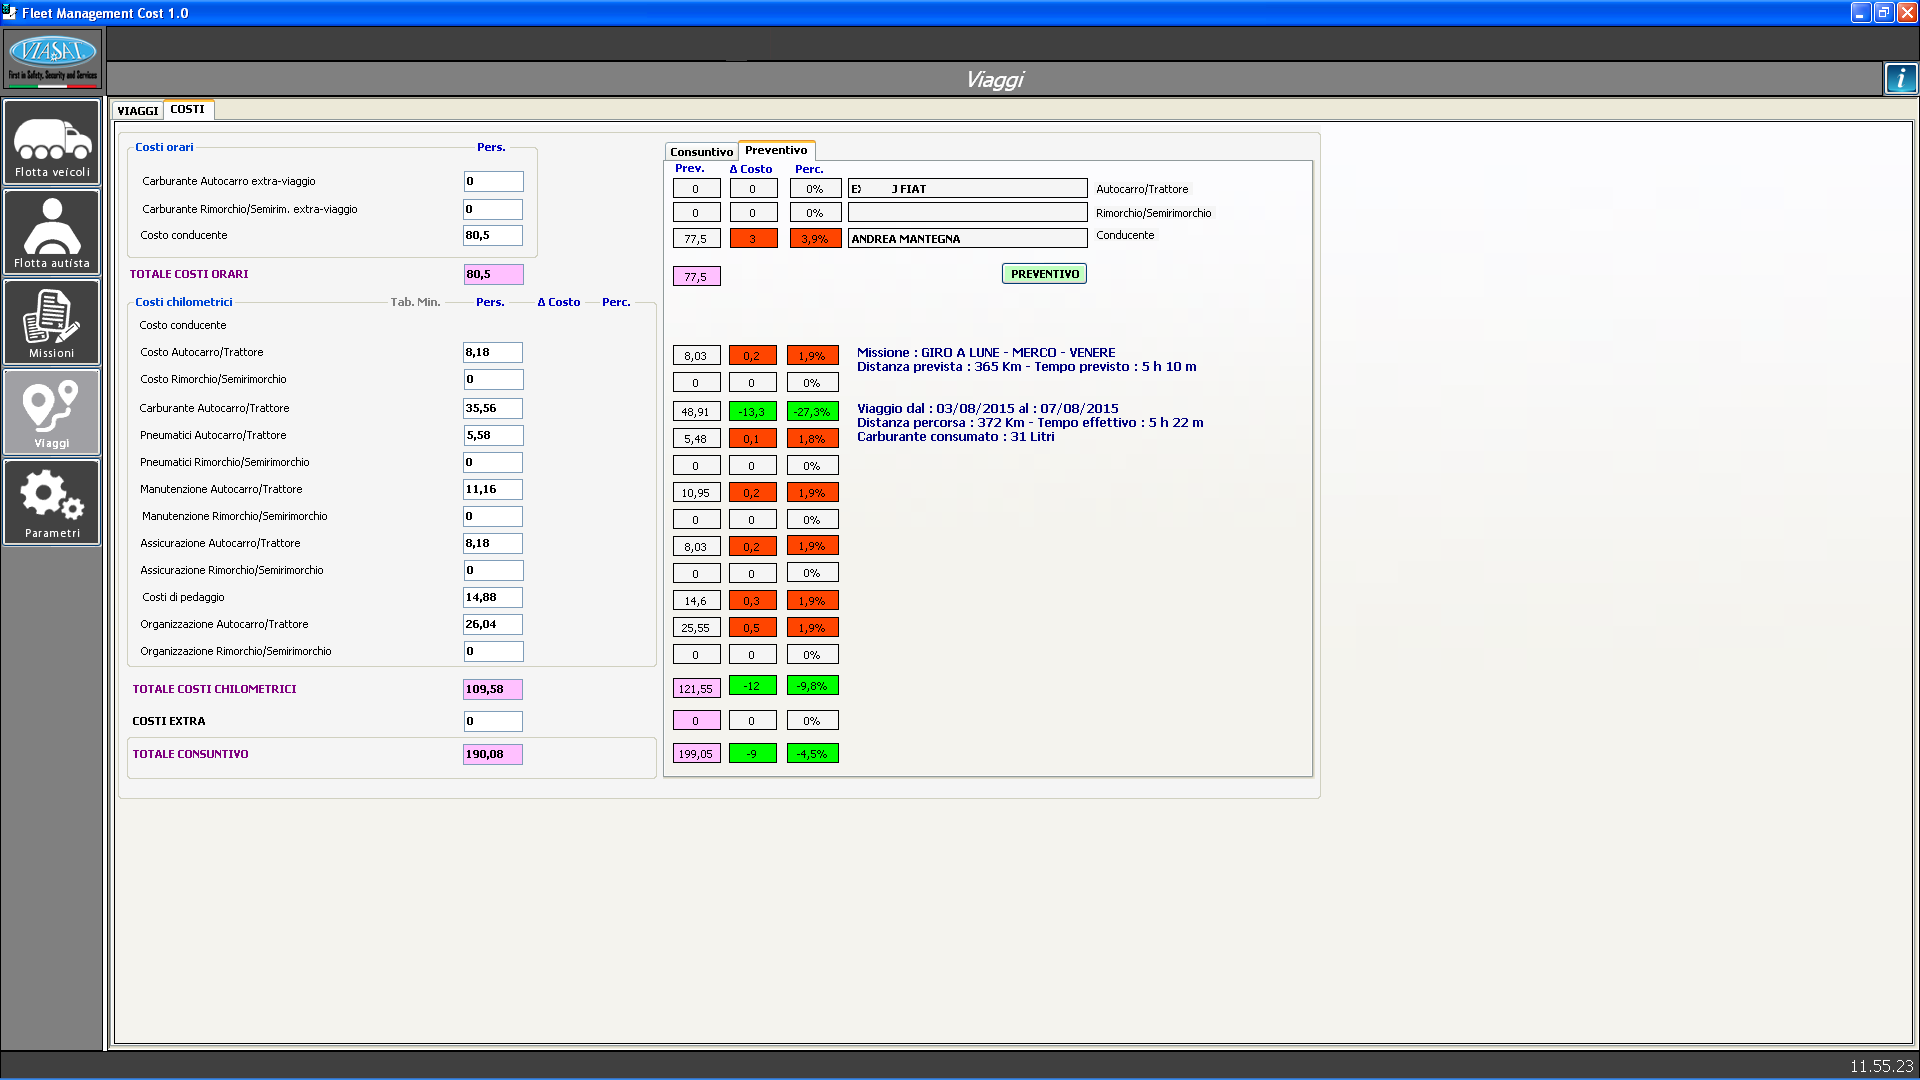Click Carburante consumato : 31 Litri text

tap(956, 436)
